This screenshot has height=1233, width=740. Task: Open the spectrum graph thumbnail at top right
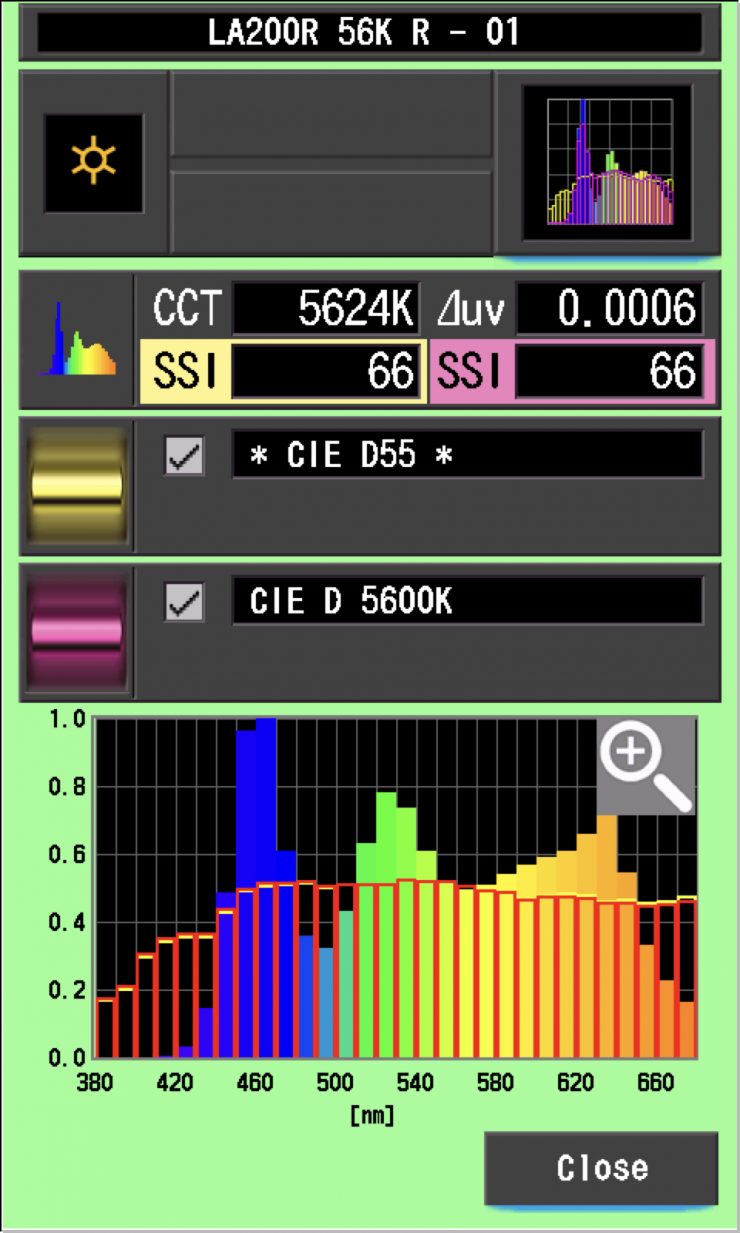[x=609, y=162]
